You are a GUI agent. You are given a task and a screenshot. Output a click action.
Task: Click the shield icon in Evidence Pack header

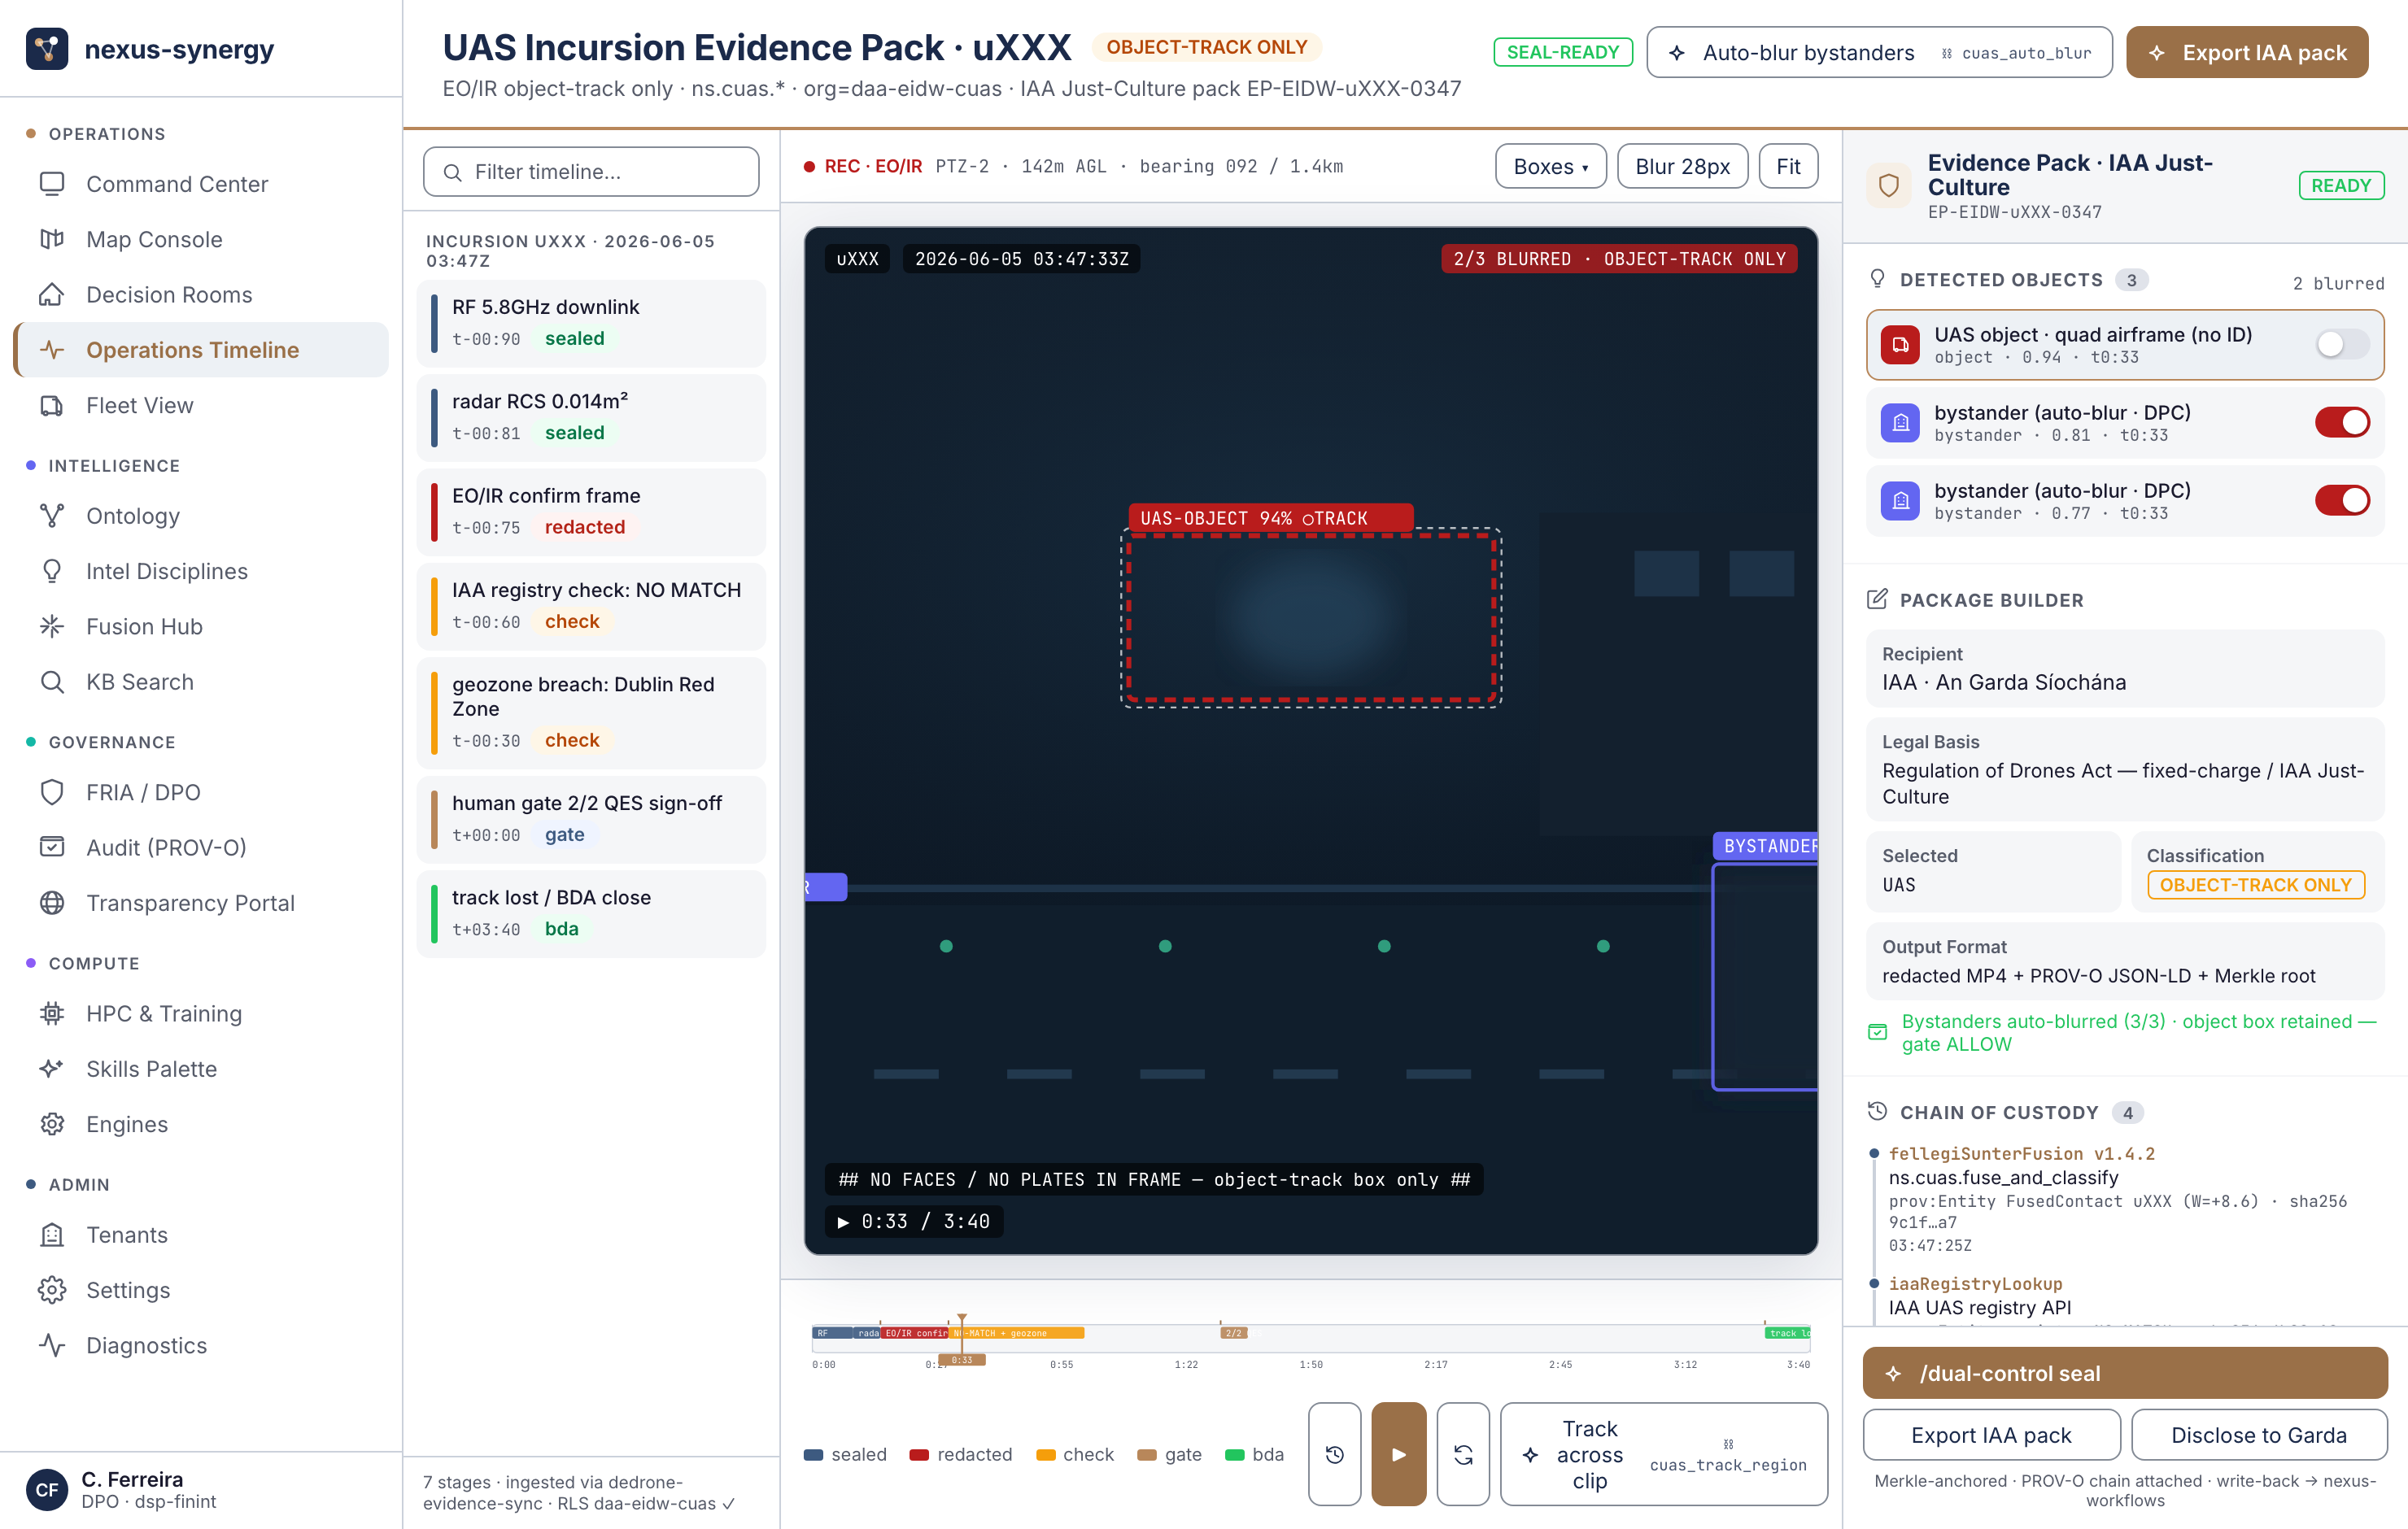click(x=1889, y=186)
